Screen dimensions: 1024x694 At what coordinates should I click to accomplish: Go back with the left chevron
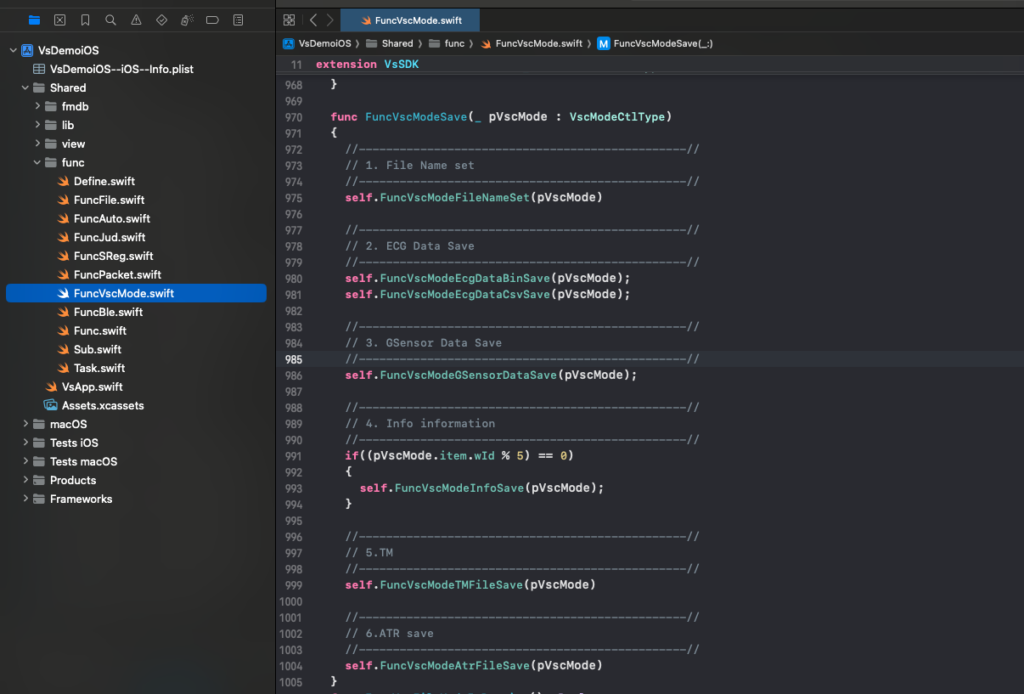pos(312,20)
